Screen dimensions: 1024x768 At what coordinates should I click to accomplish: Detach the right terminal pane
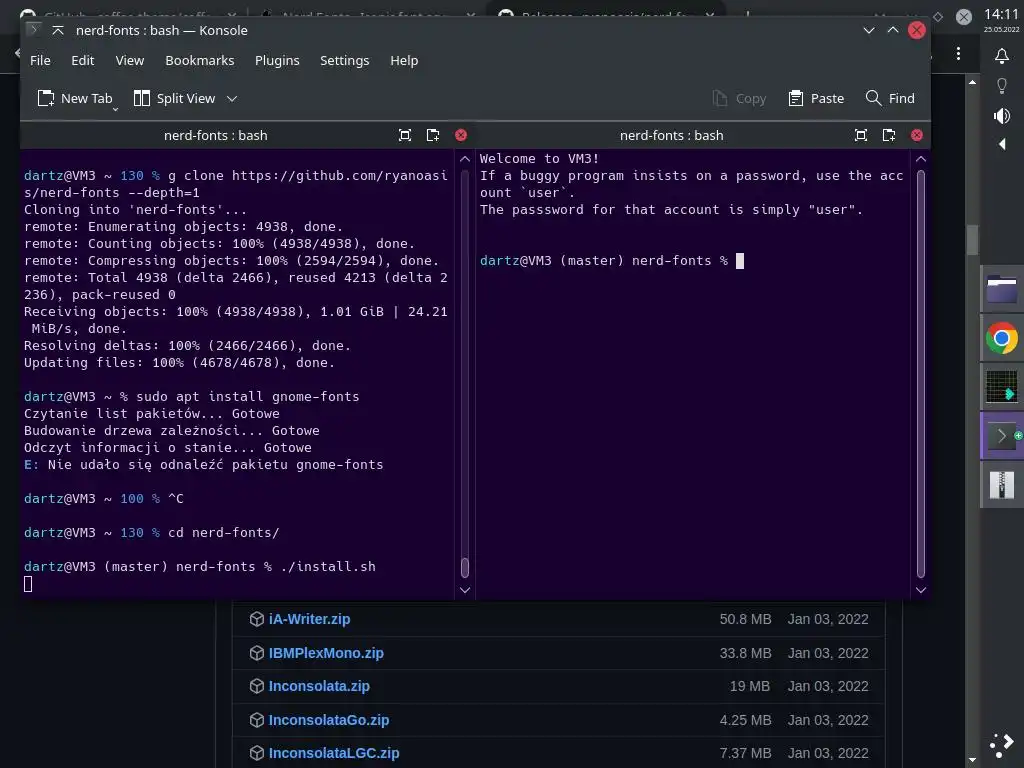tap(889, 135)
